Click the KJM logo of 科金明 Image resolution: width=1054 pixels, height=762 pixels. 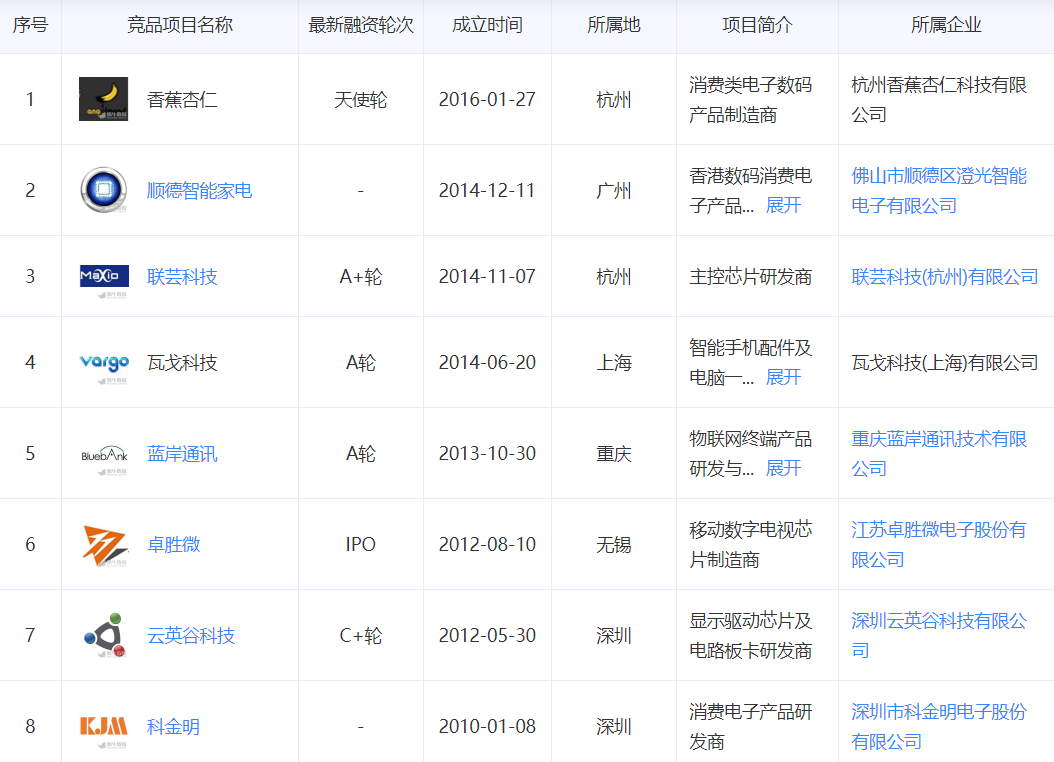pos(104,726)
